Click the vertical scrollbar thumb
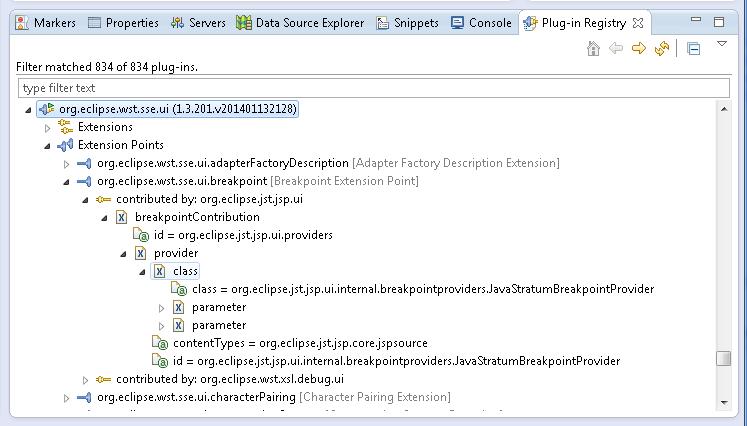This screenshot has width=747, height=426. click(x=724, y=358)
